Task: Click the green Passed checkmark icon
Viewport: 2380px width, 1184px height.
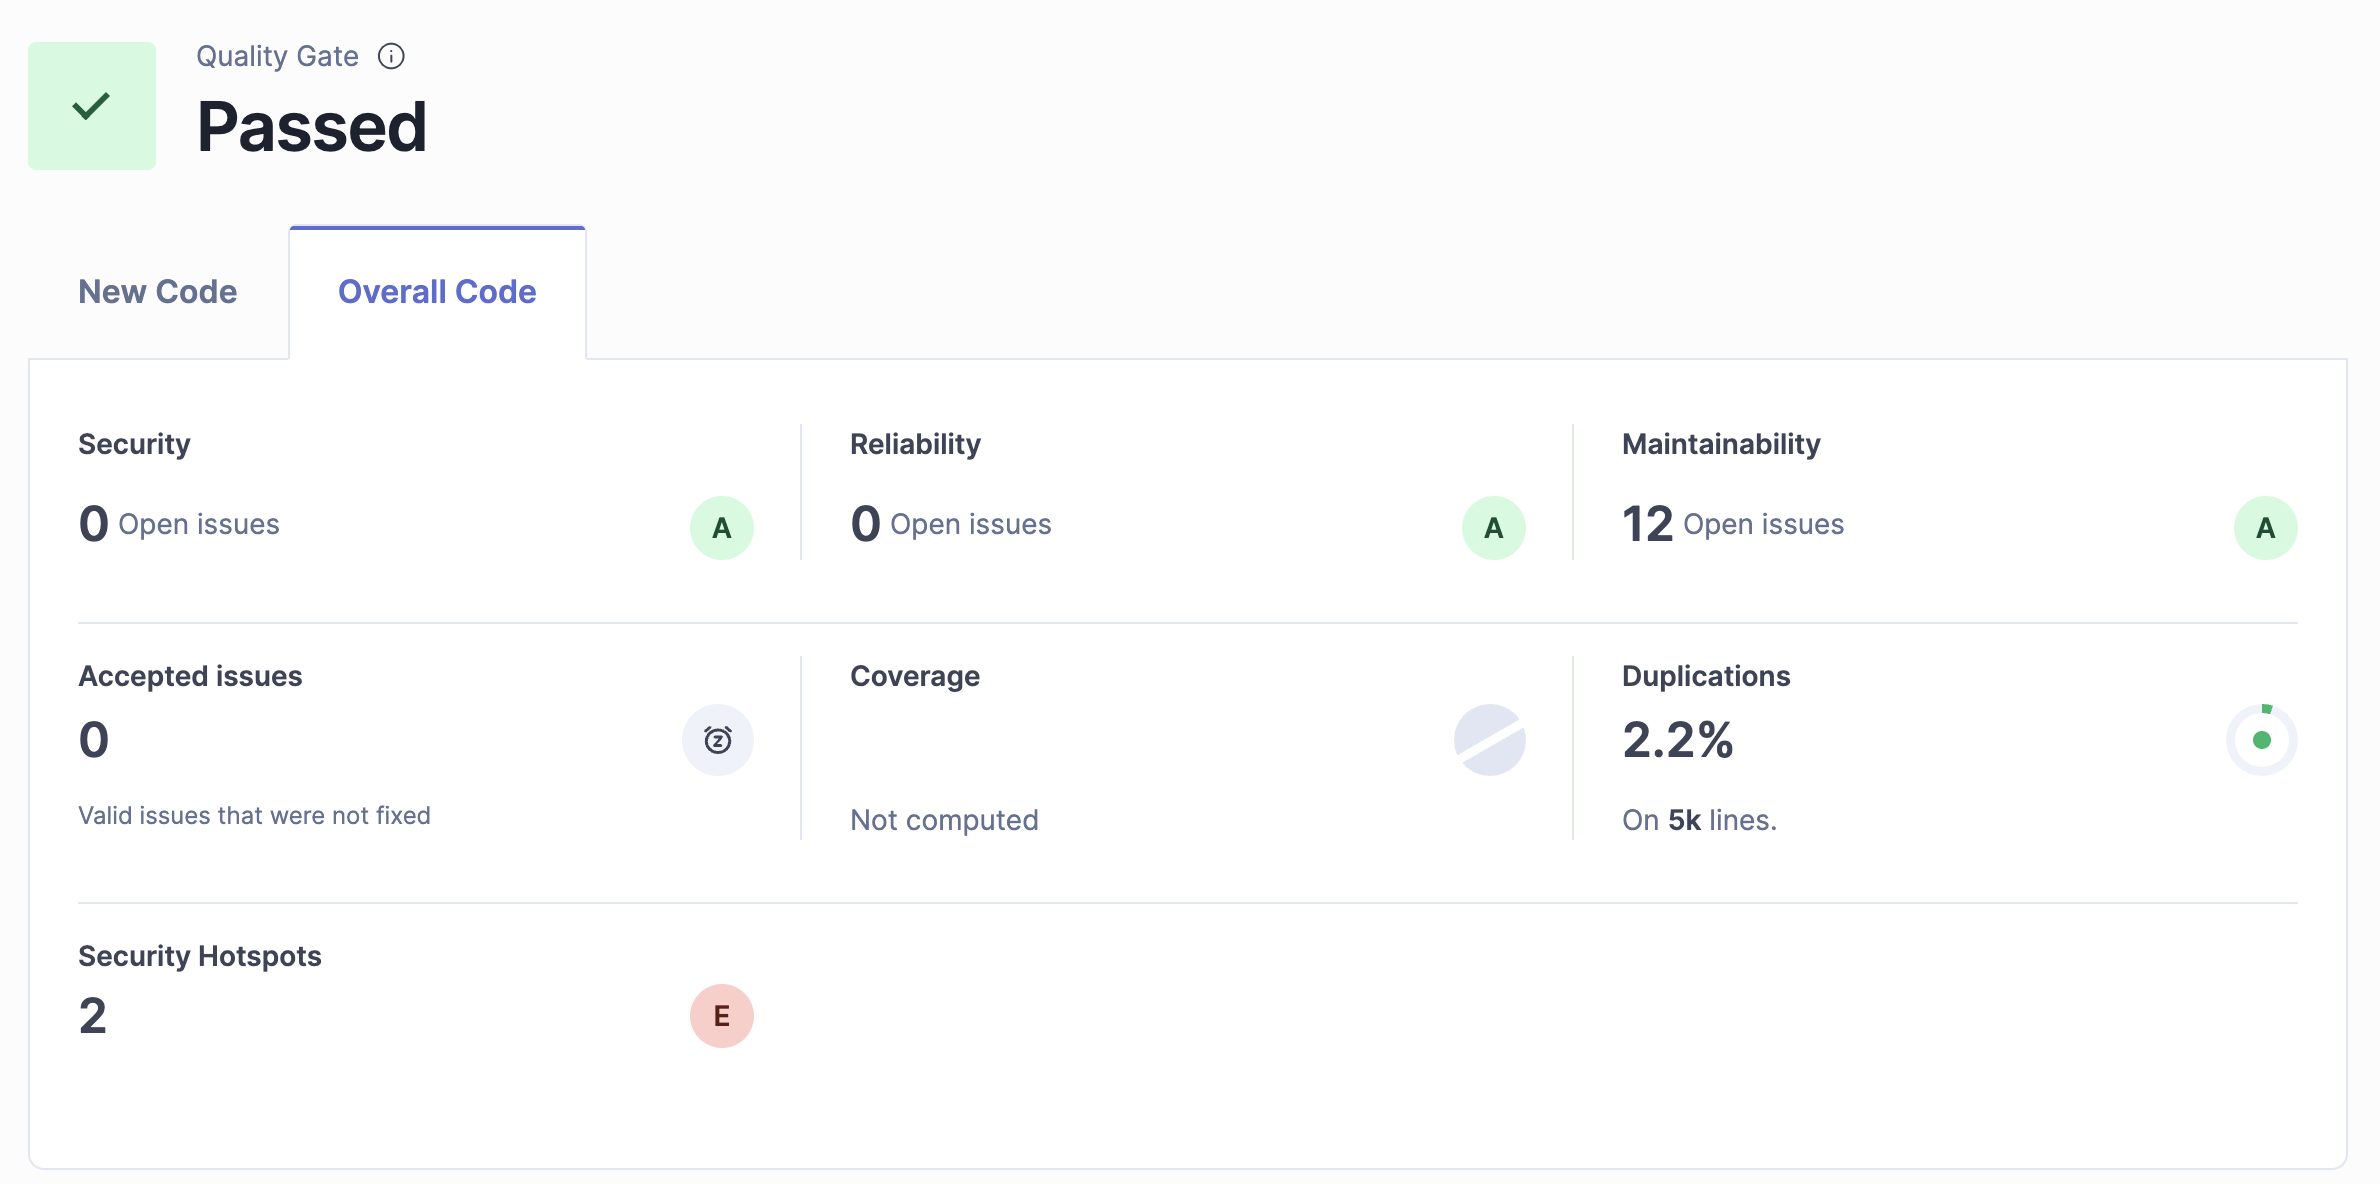Action: pos(92,106)
